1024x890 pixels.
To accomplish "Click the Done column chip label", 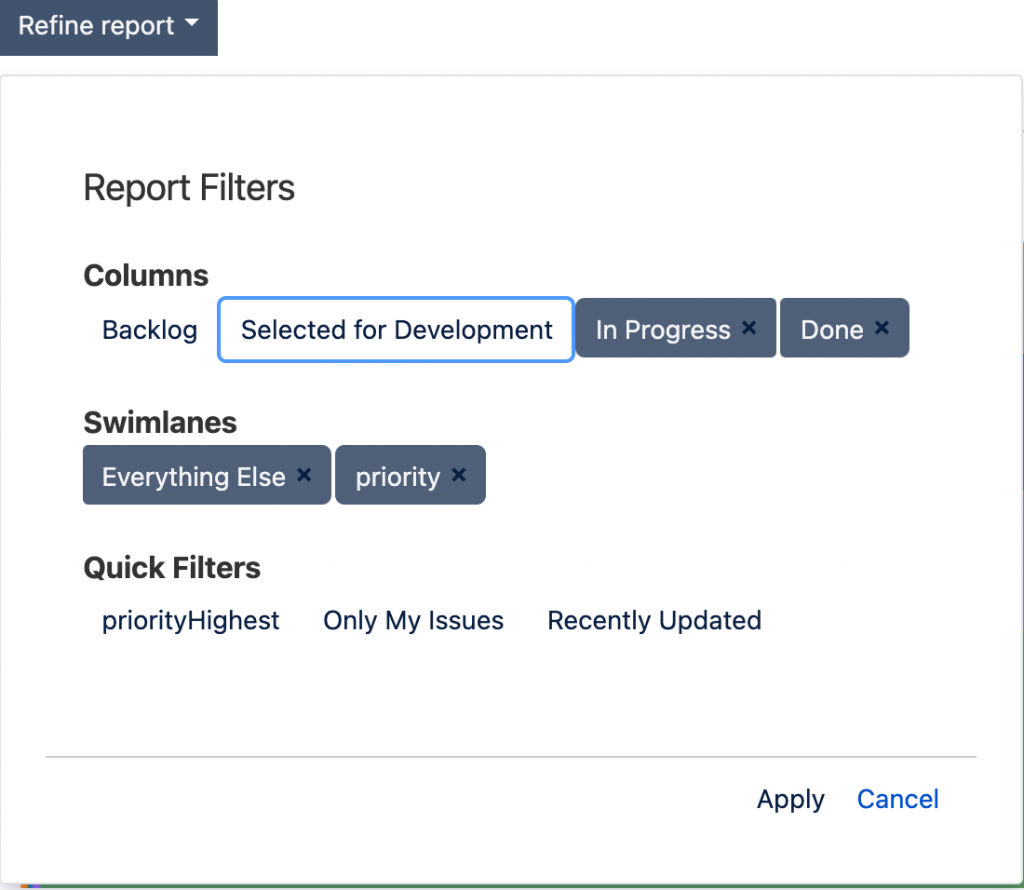I will [x=831, y=330].
